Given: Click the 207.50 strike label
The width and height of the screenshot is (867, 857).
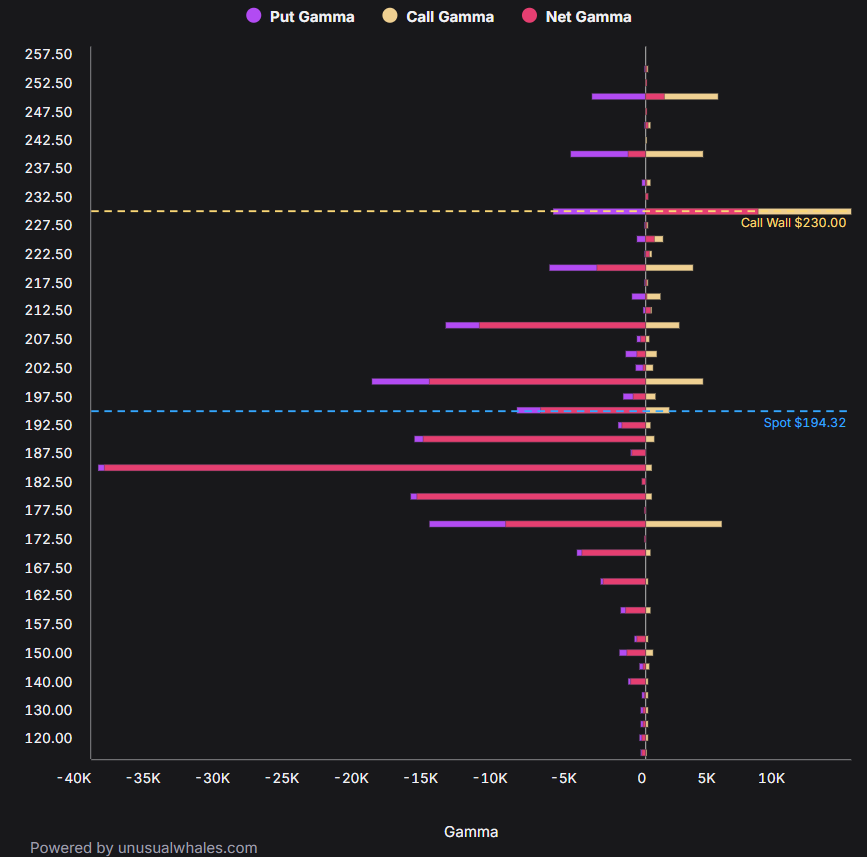Looking at the screenshot, I should pyautogui.click(x=49, y=339).
